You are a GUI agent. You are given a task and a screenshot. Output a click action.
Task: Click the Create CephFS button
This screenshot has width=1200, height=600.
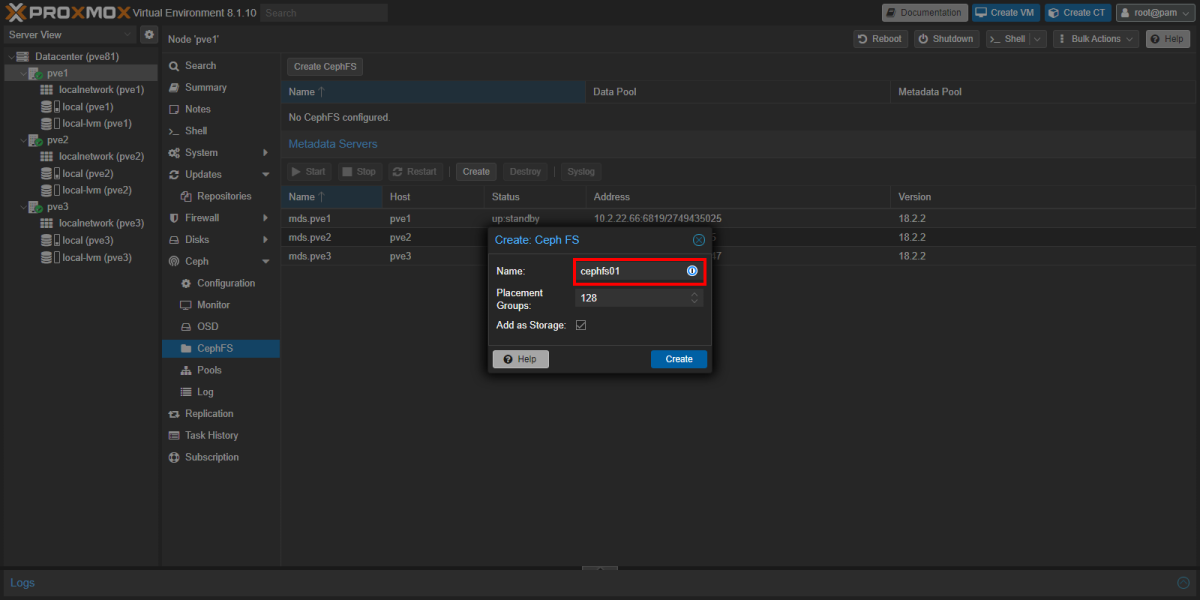coord(325,67)
